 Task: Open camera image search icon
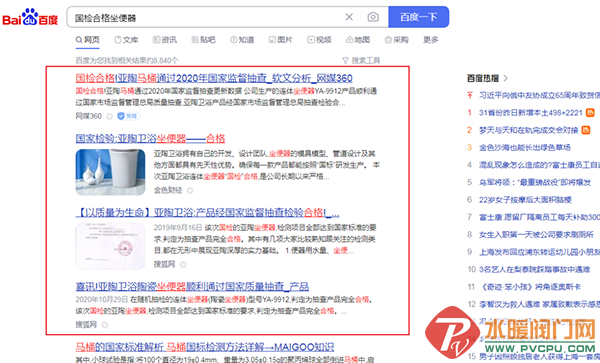click(373, 17)
